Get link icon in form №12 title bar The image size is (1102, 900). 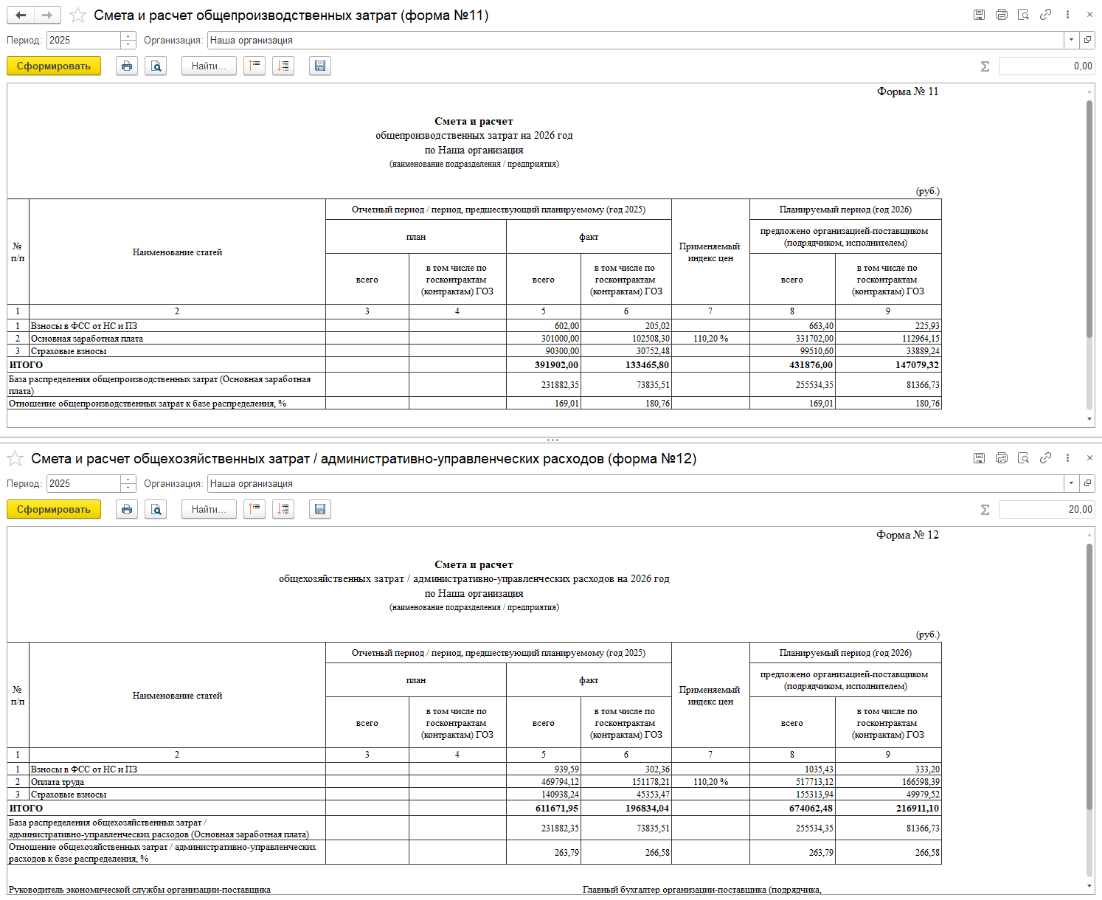(x=1046, y=458)
